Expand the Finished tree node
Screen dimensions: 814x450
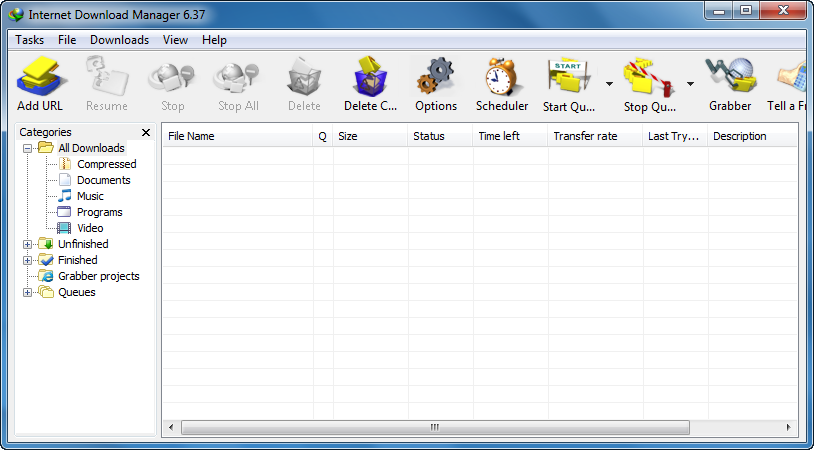28,261
